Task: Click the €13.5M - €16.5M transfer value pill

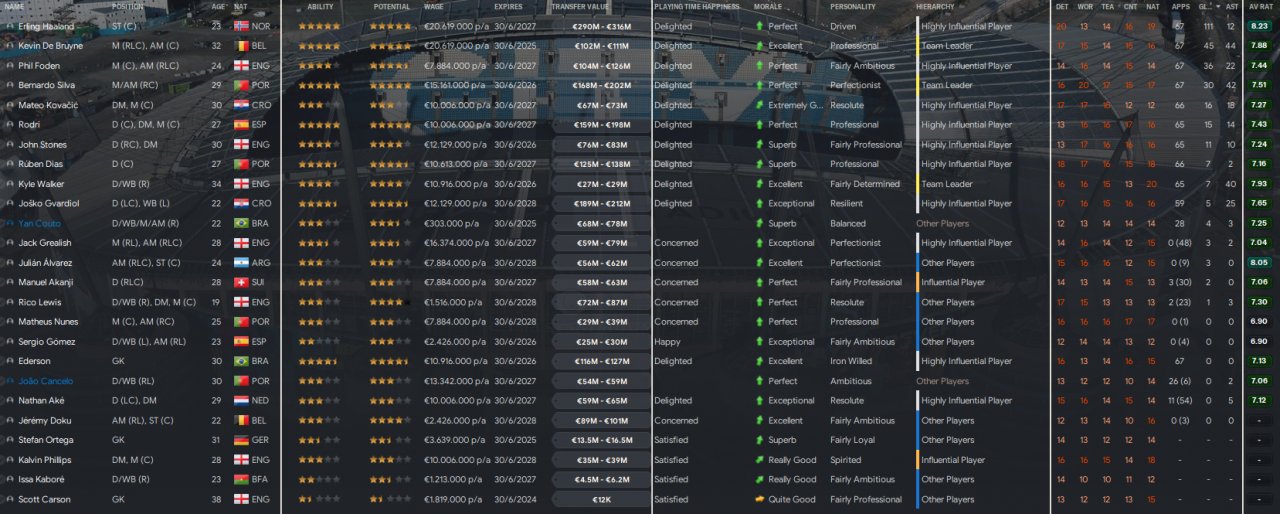Action: (600, 440)
